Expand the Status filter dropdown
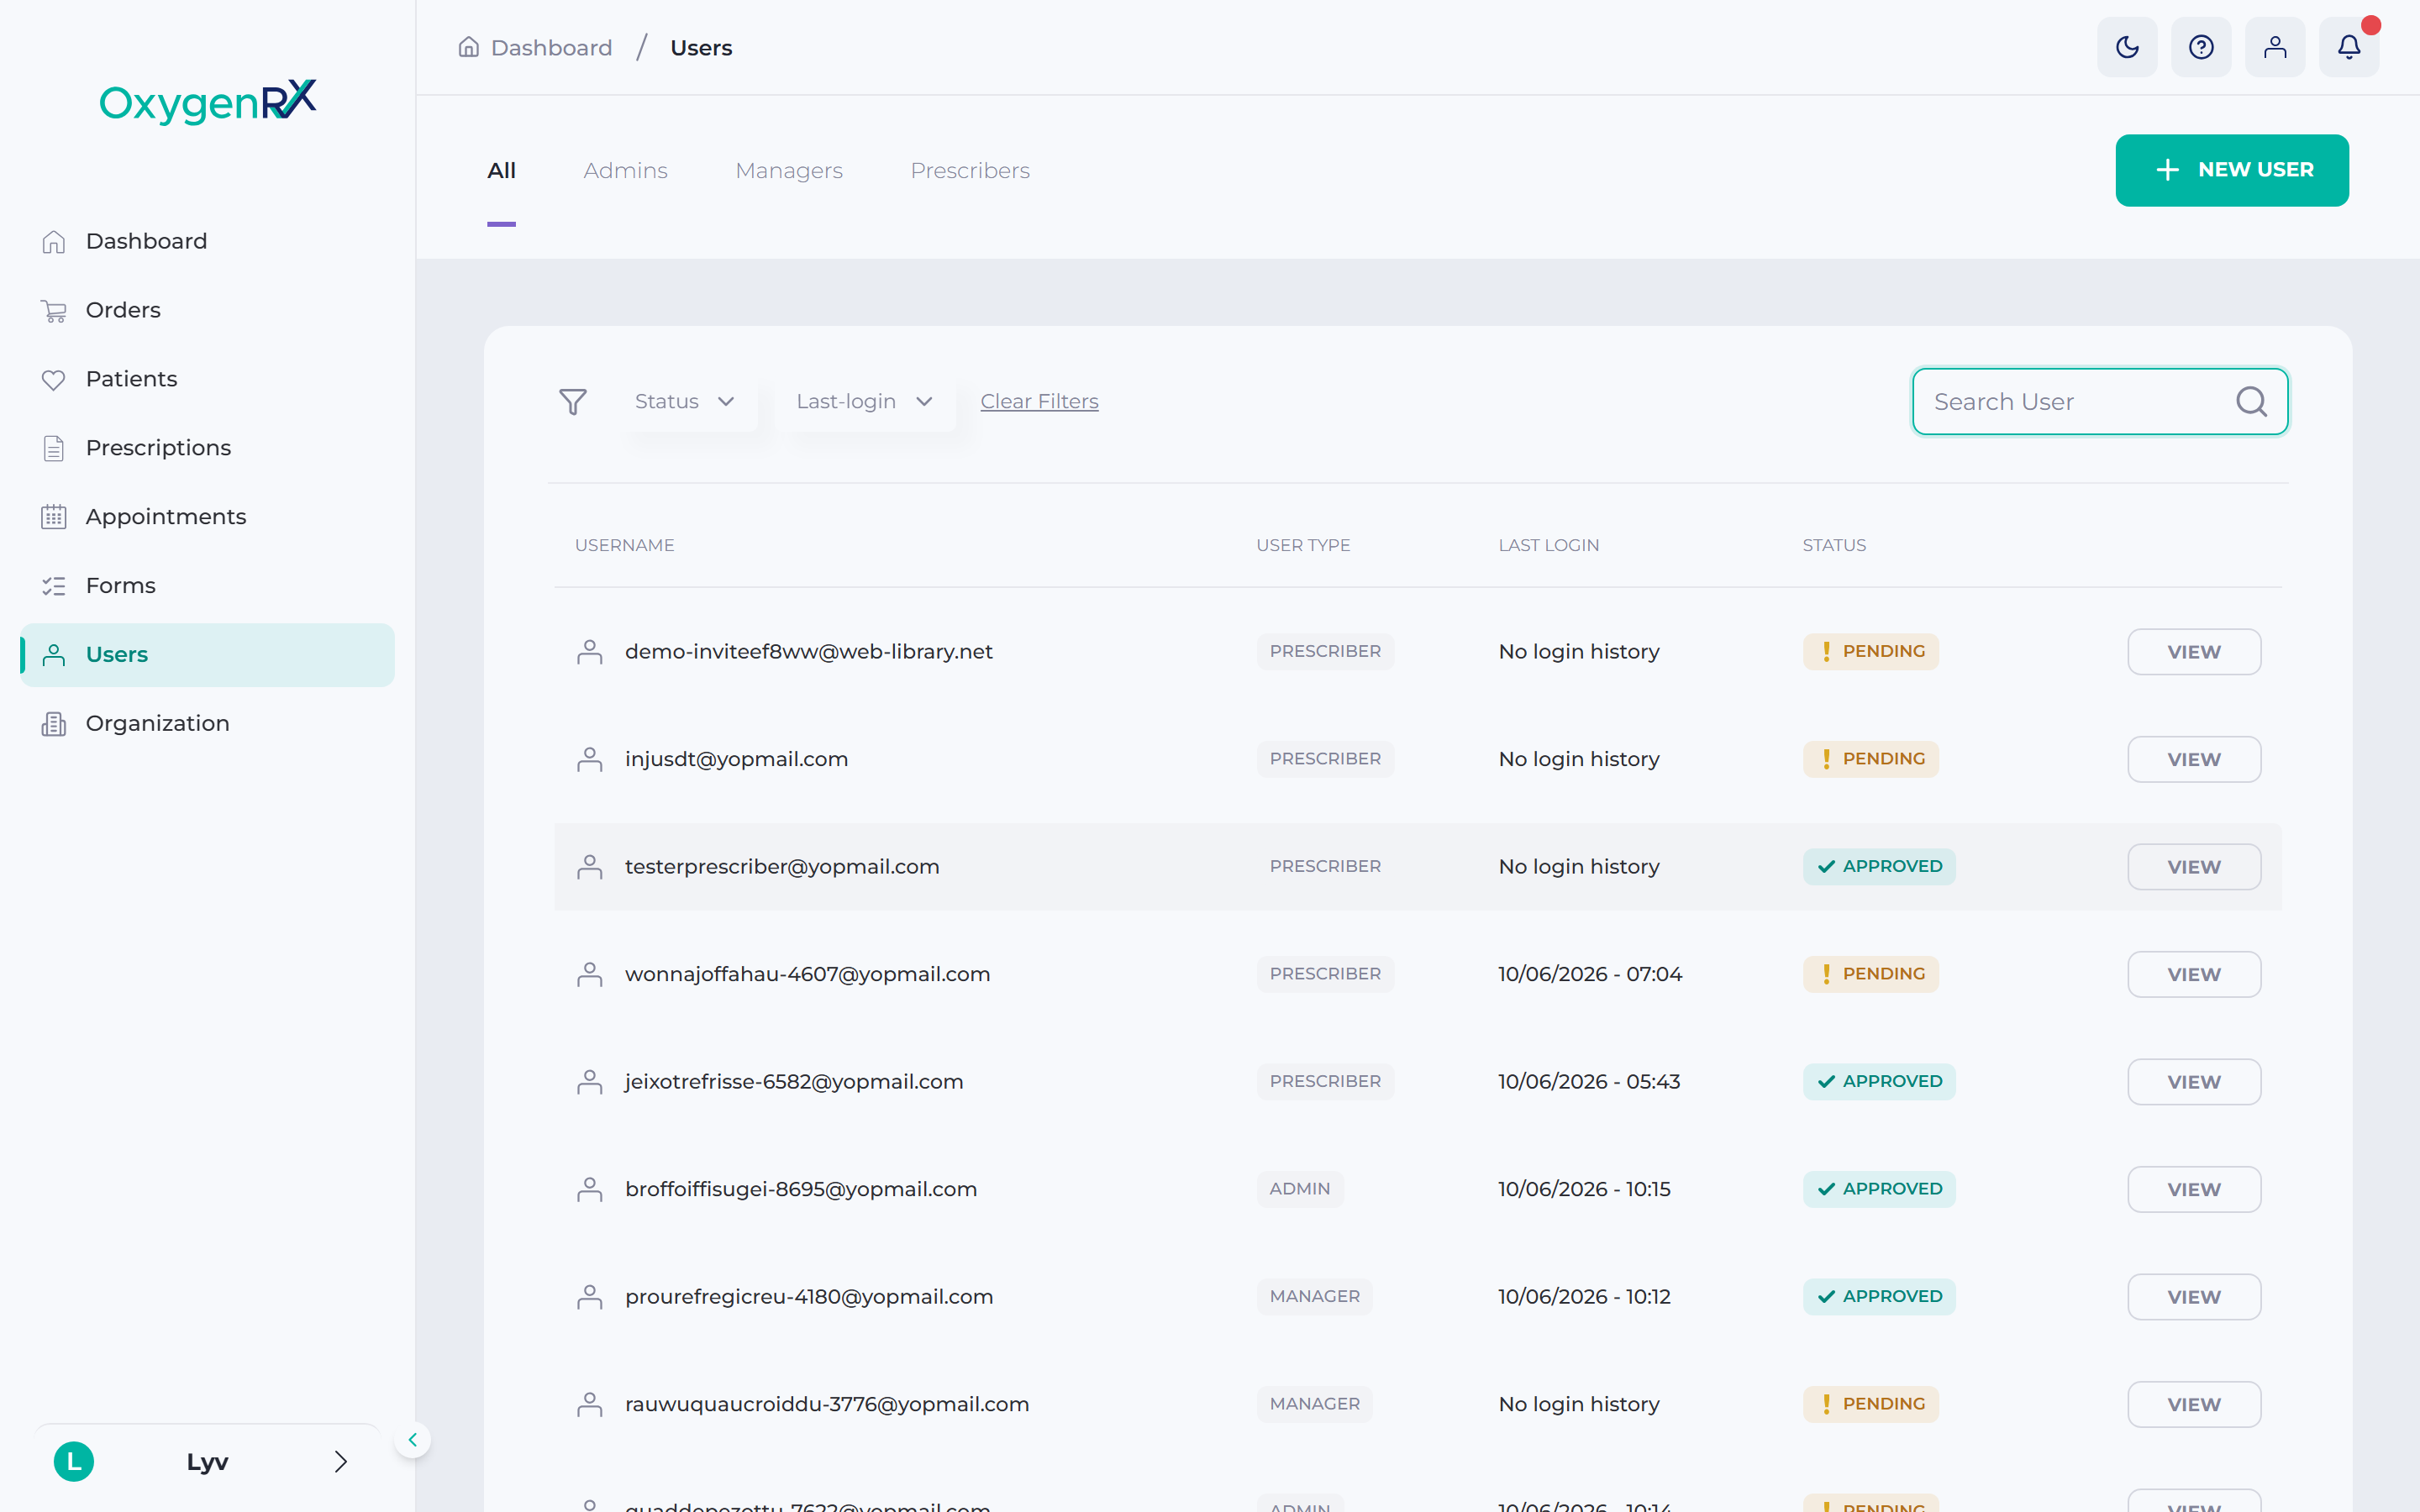Image resolution: width=2420 pixels, height=1512 pixels. tap(686, 402)
